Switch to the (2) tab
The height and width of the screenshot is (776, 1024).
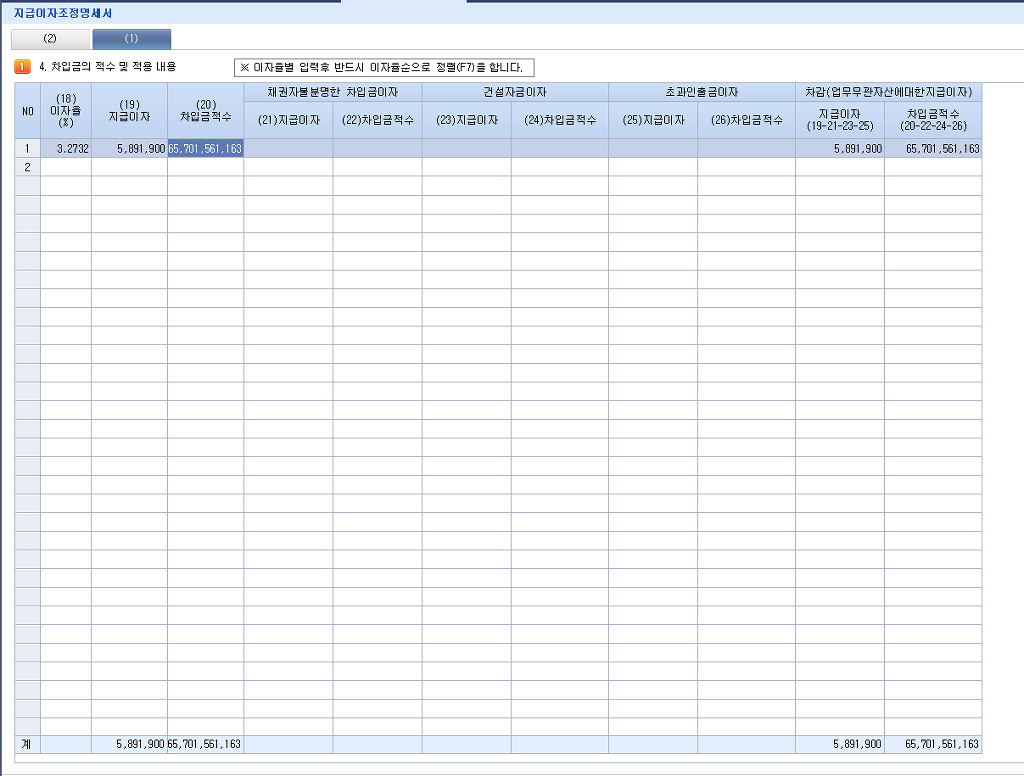pyautogui.click(x=50, y=39)
